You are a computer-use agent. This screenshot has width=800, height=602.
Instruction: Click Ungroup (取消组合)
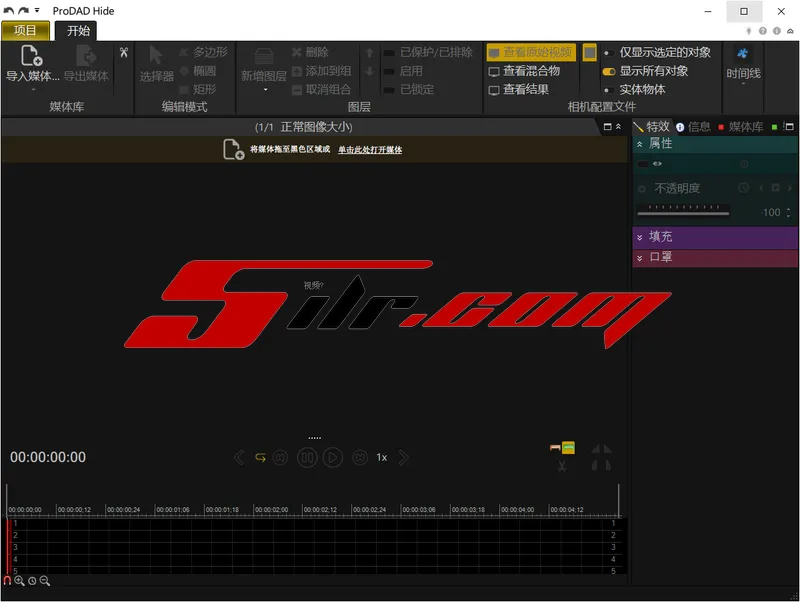point(321,89)
